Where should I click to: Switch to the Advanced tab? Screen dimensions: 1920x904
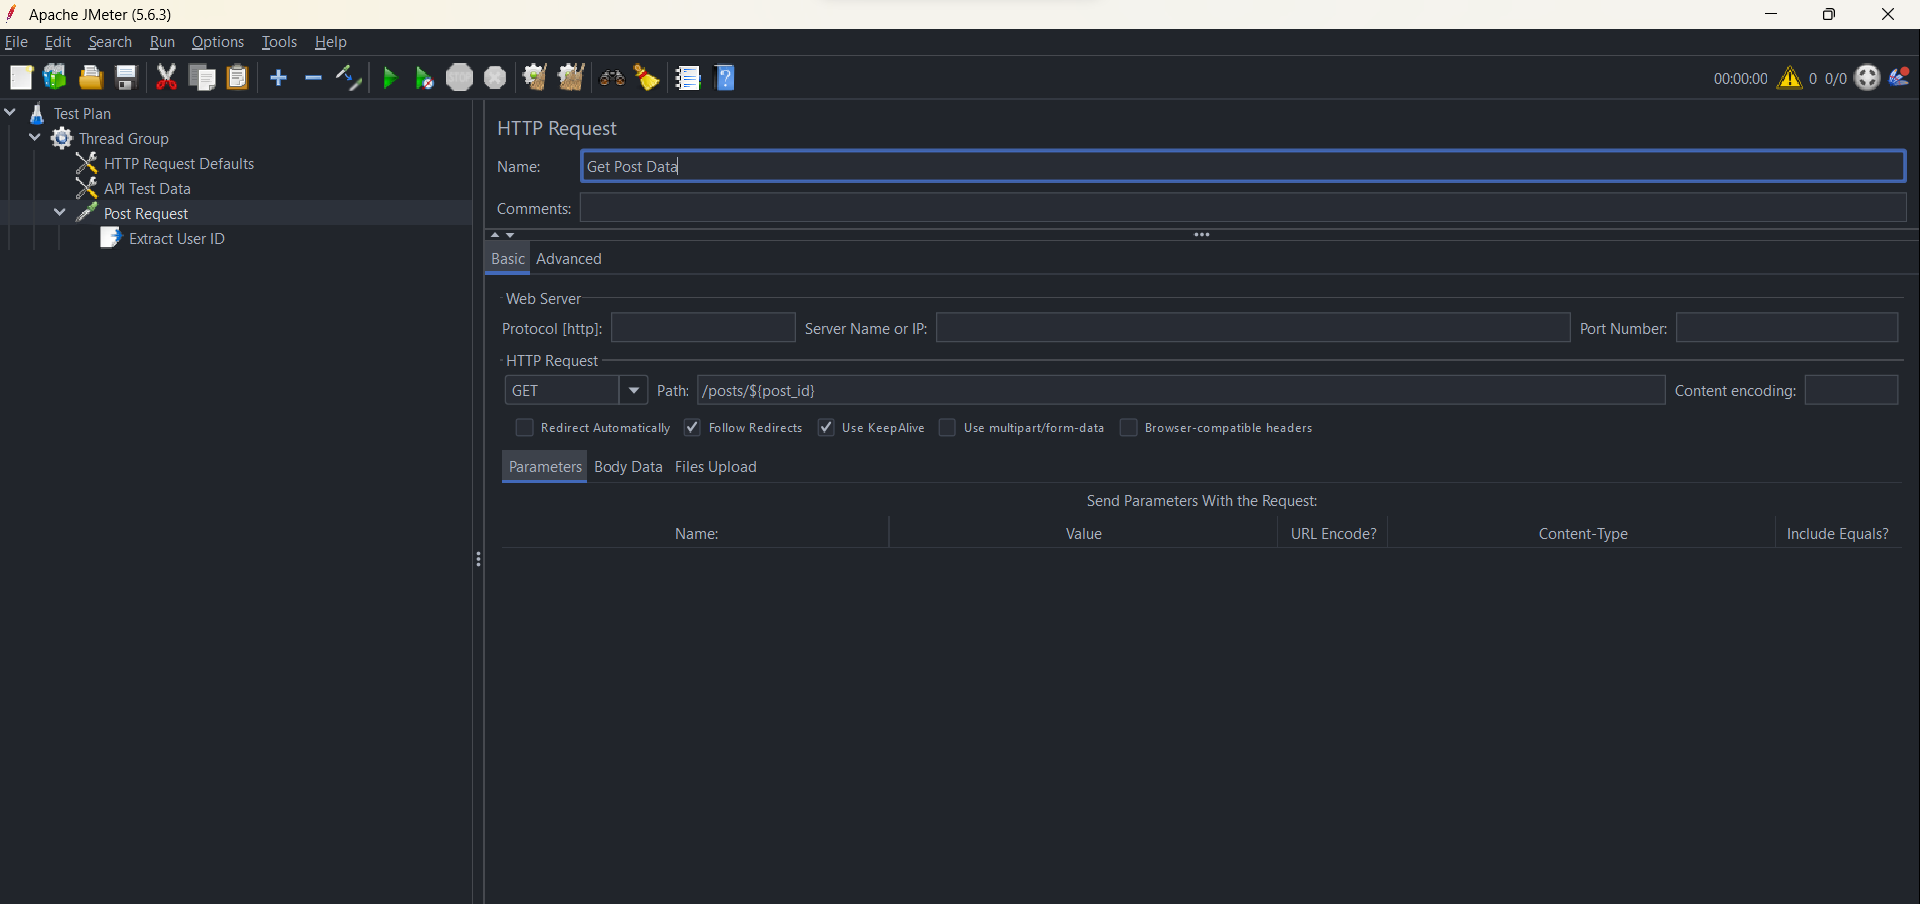click(x=569, y=258)
